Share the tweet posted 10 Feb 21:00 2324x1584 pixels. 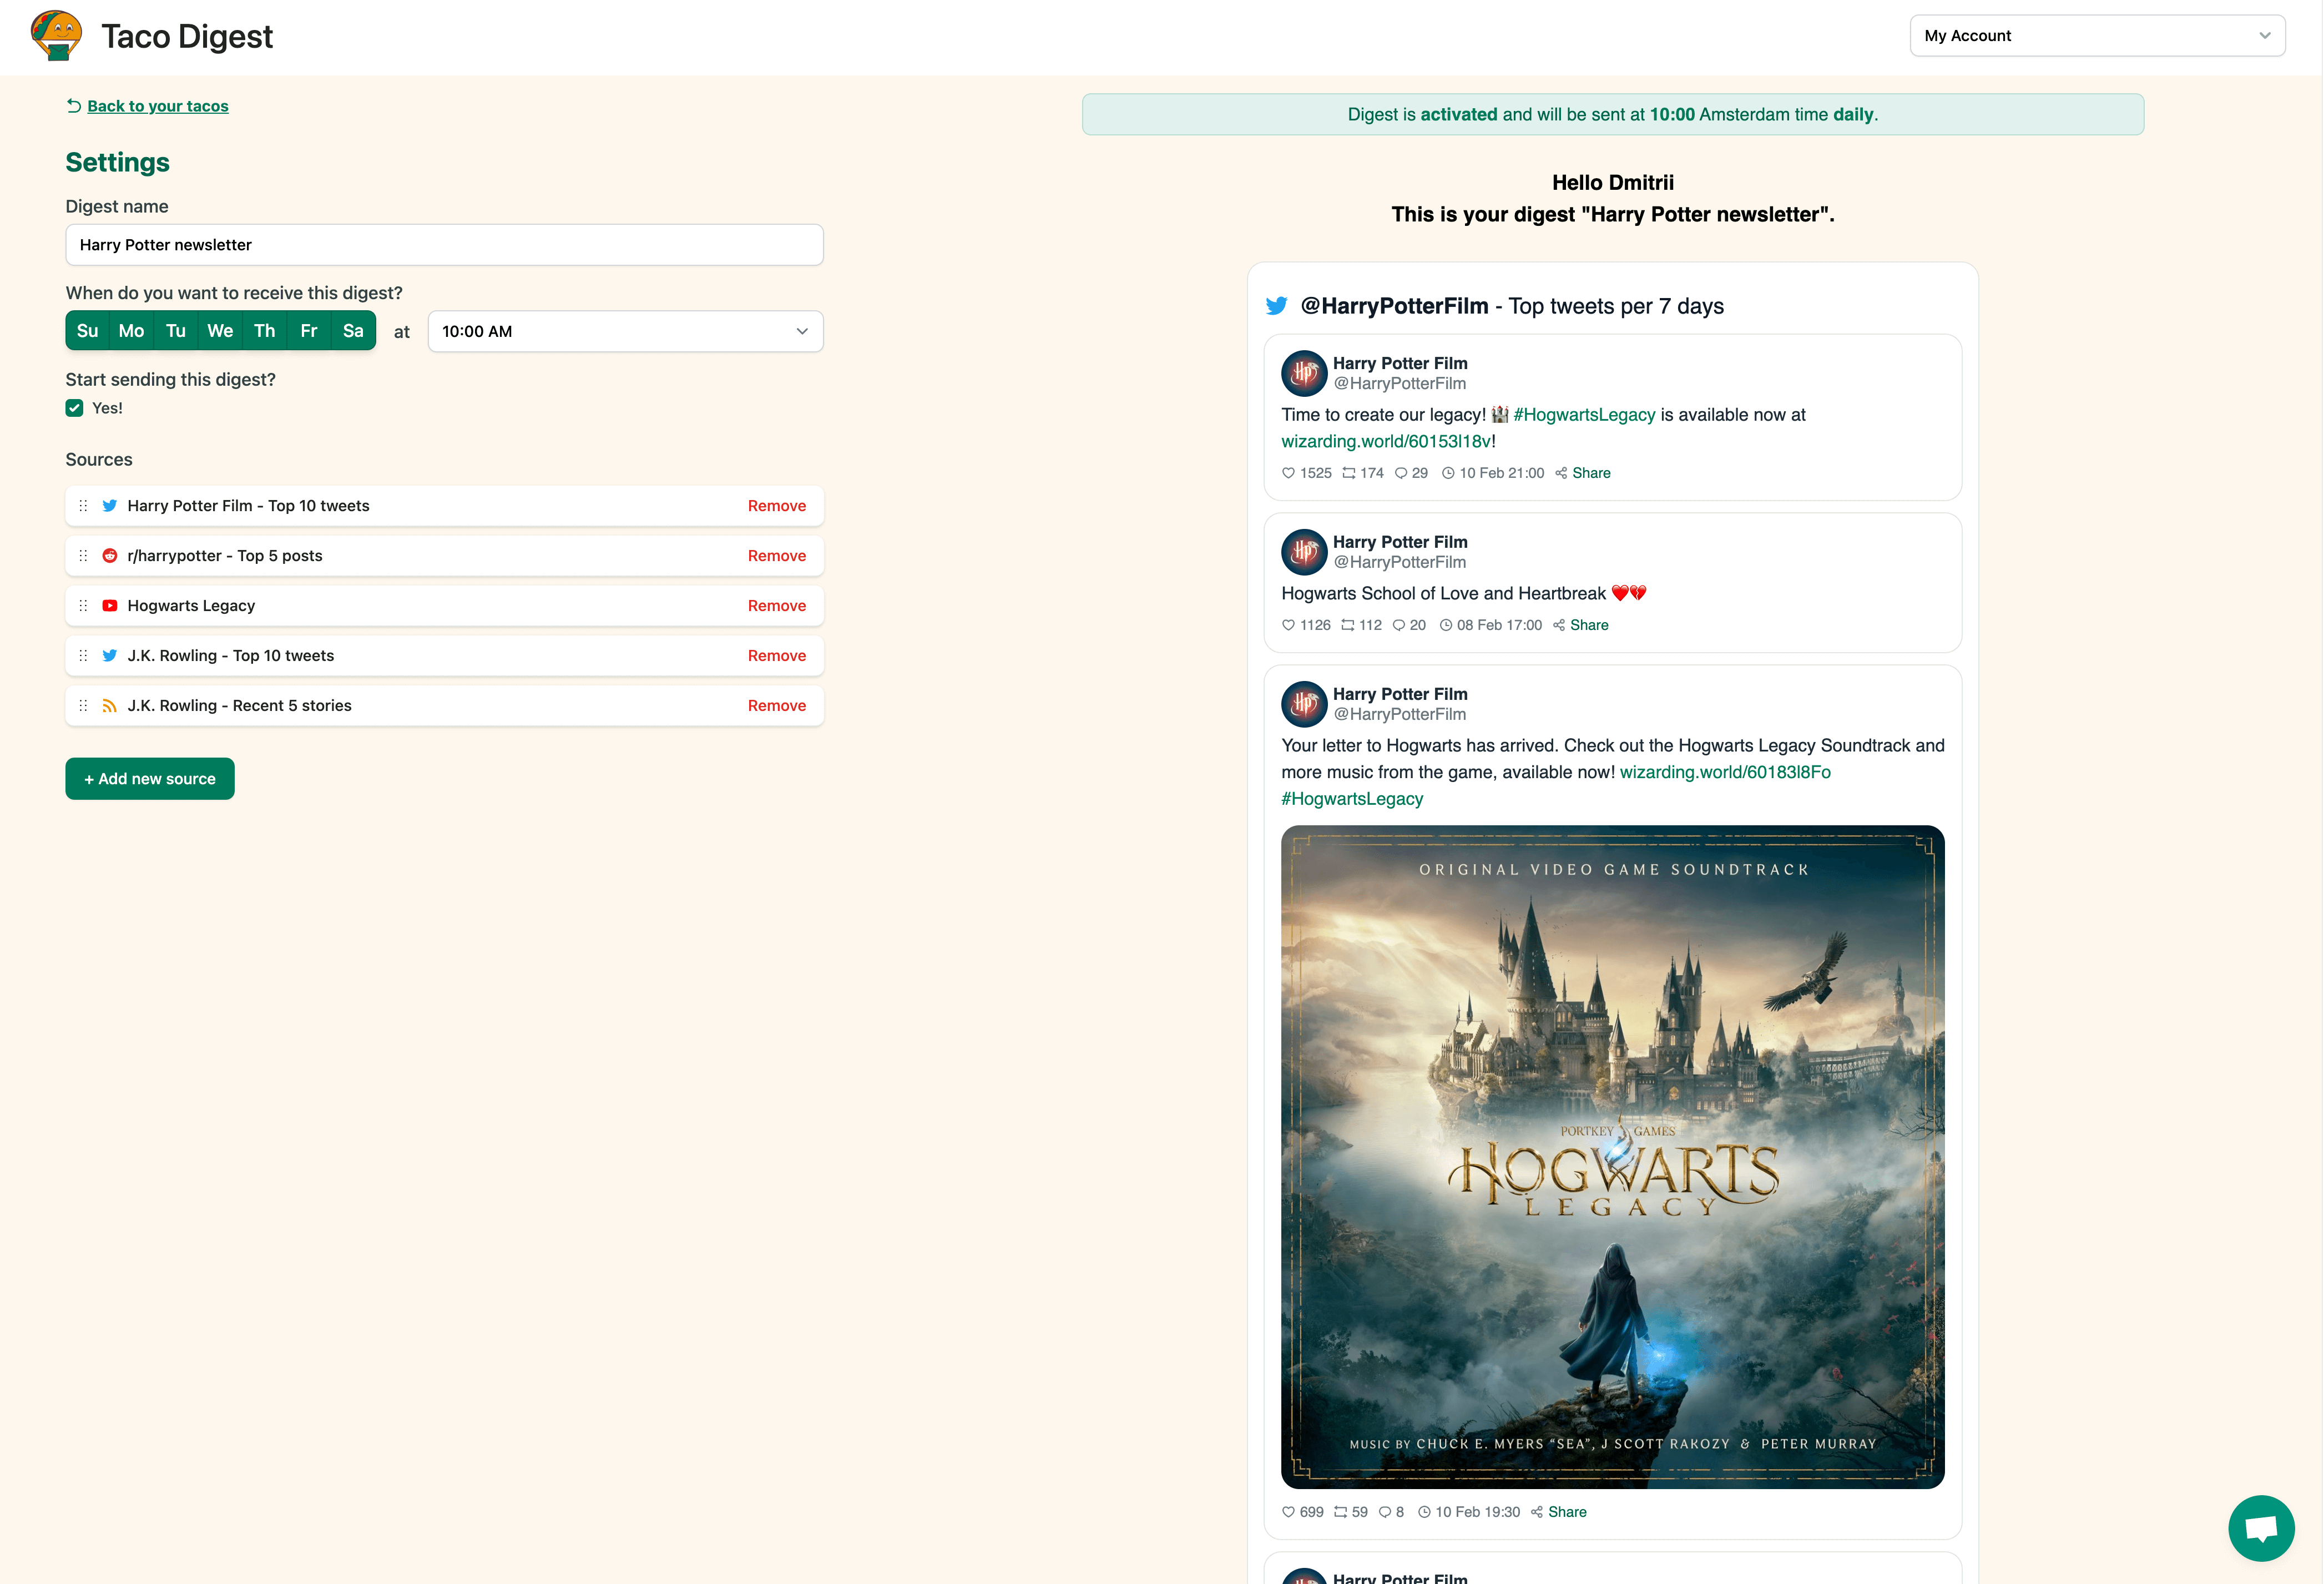click(x=1591, y=473)
